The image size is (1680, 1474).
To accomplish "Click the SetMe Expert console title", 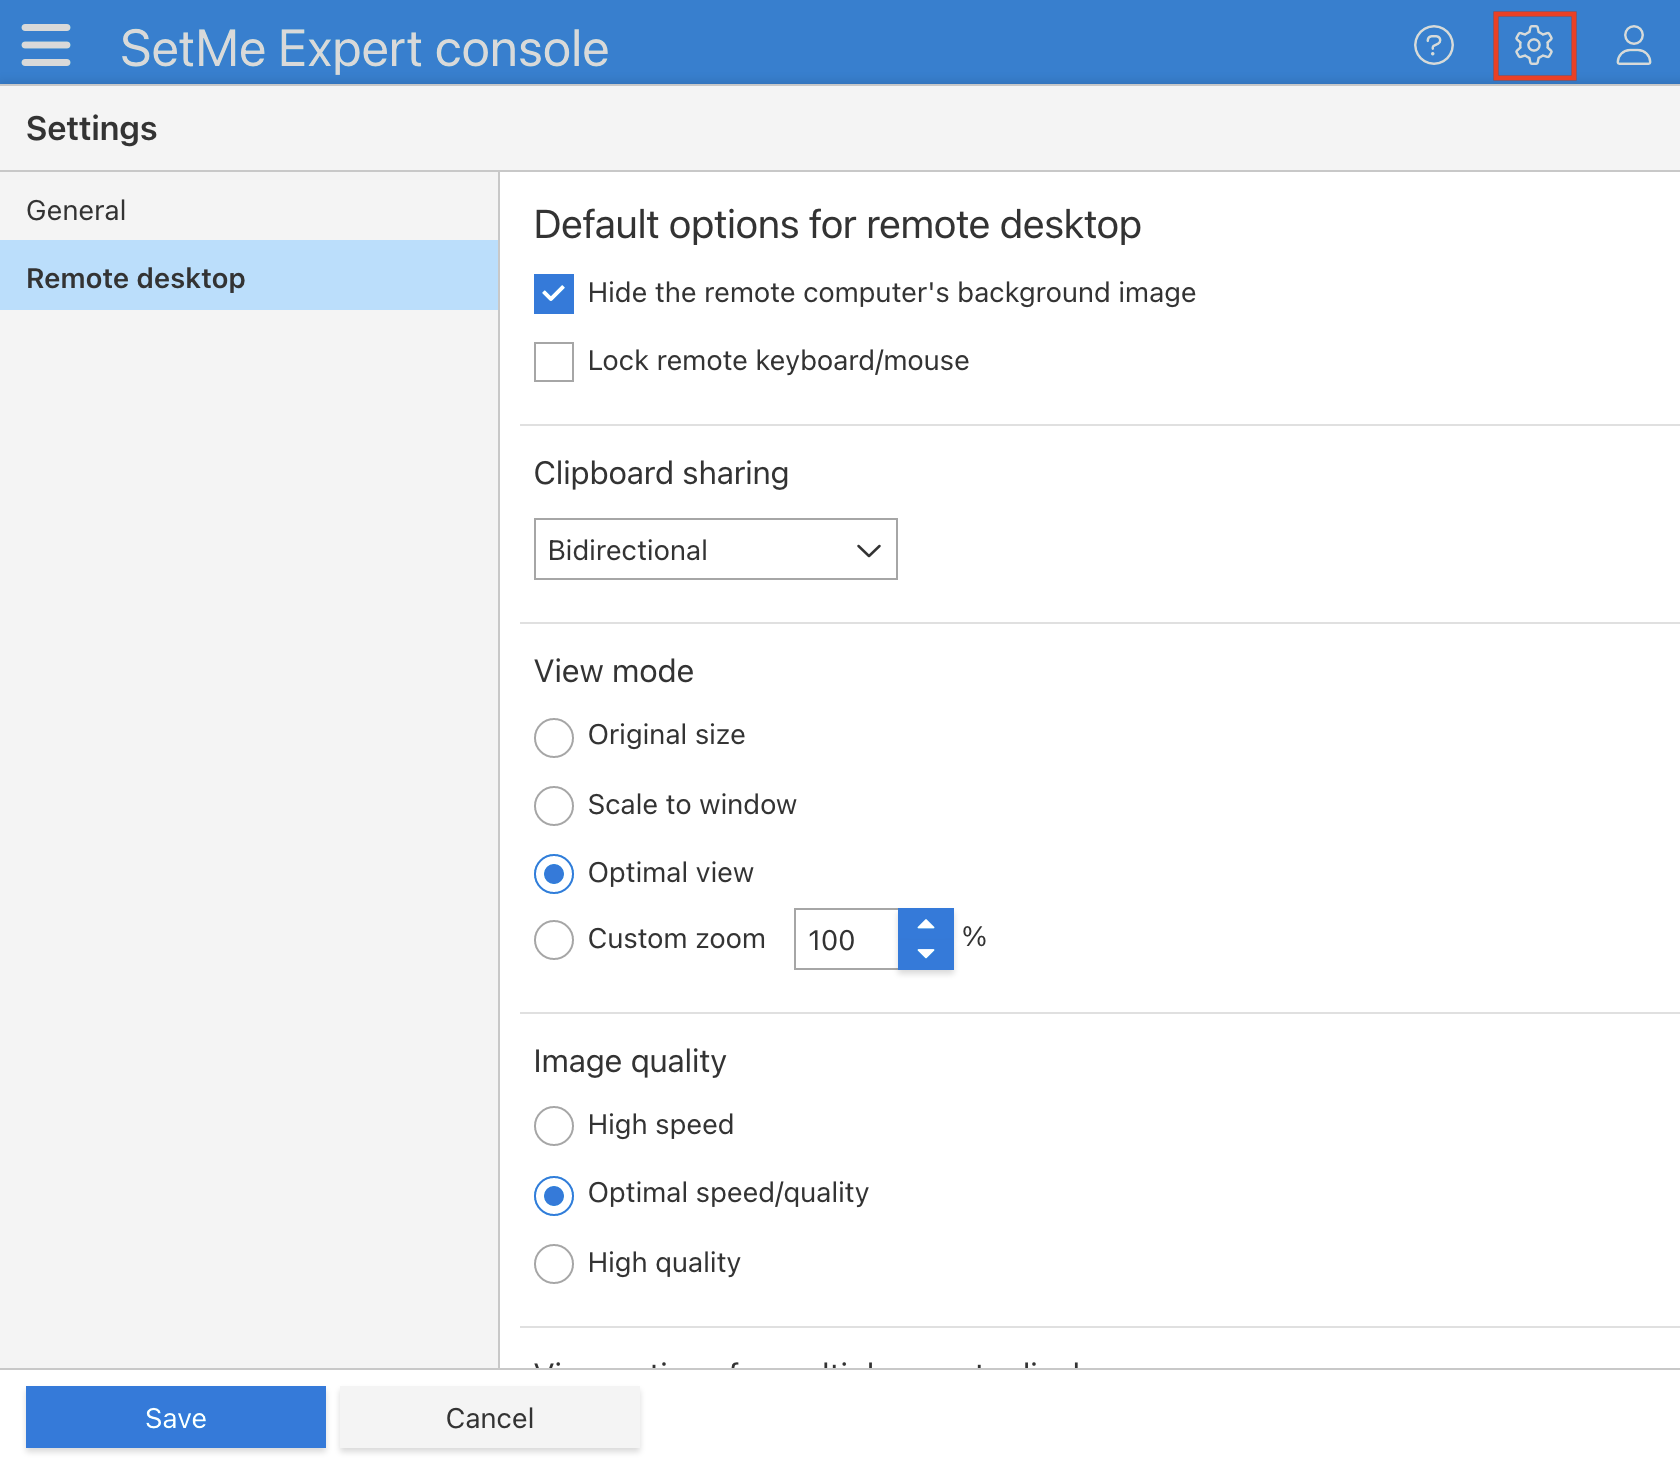I will pyautogui.click(x=364, y=47).
